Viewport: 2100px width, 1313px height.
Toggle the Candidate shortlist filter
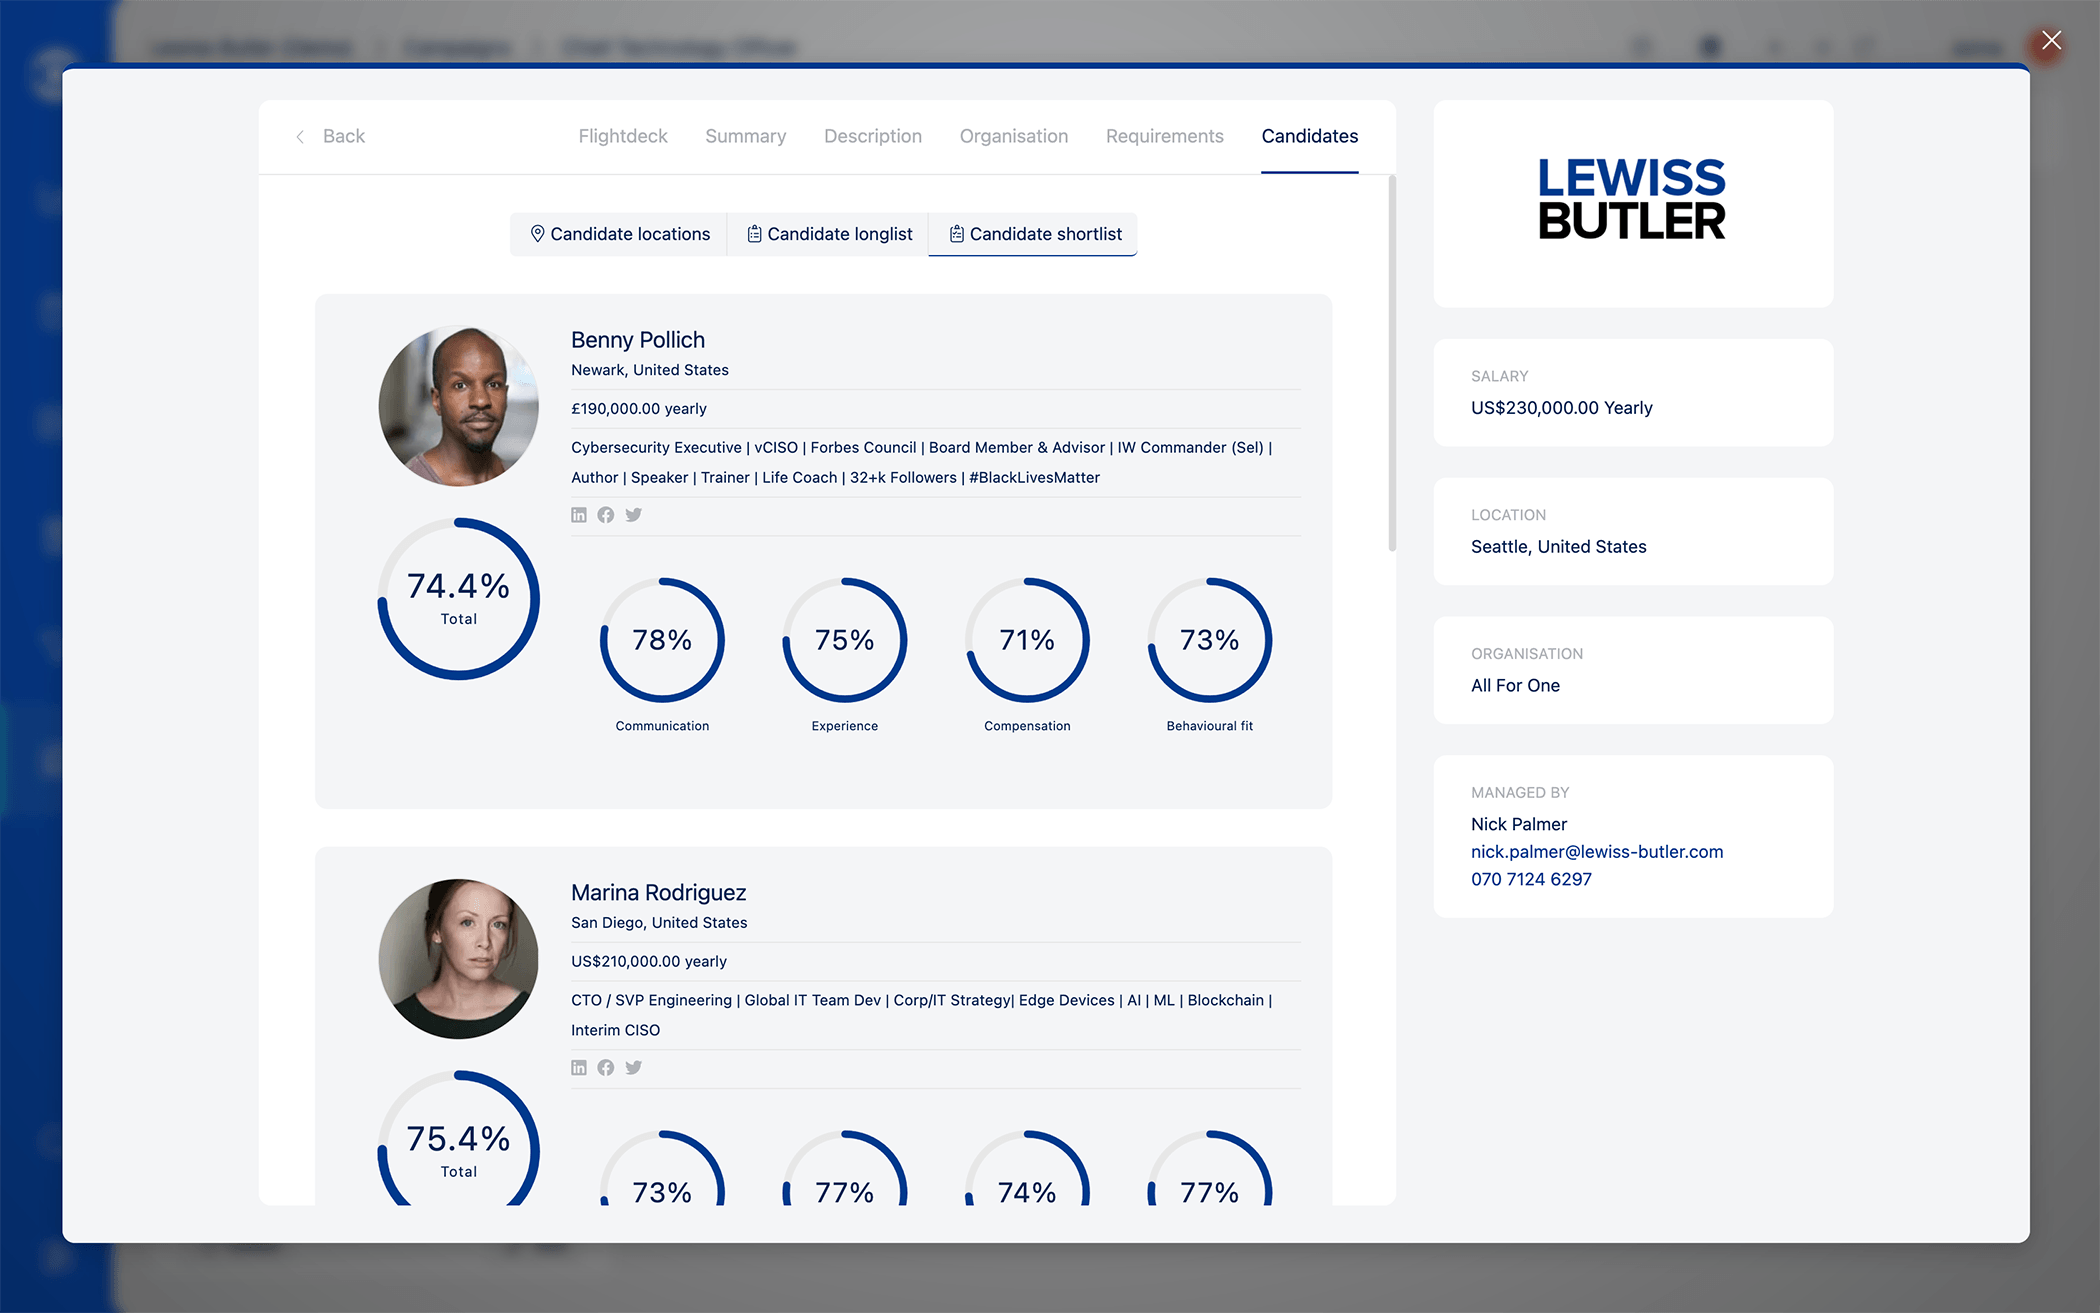pyautogui.click(x=1033, y=233)
